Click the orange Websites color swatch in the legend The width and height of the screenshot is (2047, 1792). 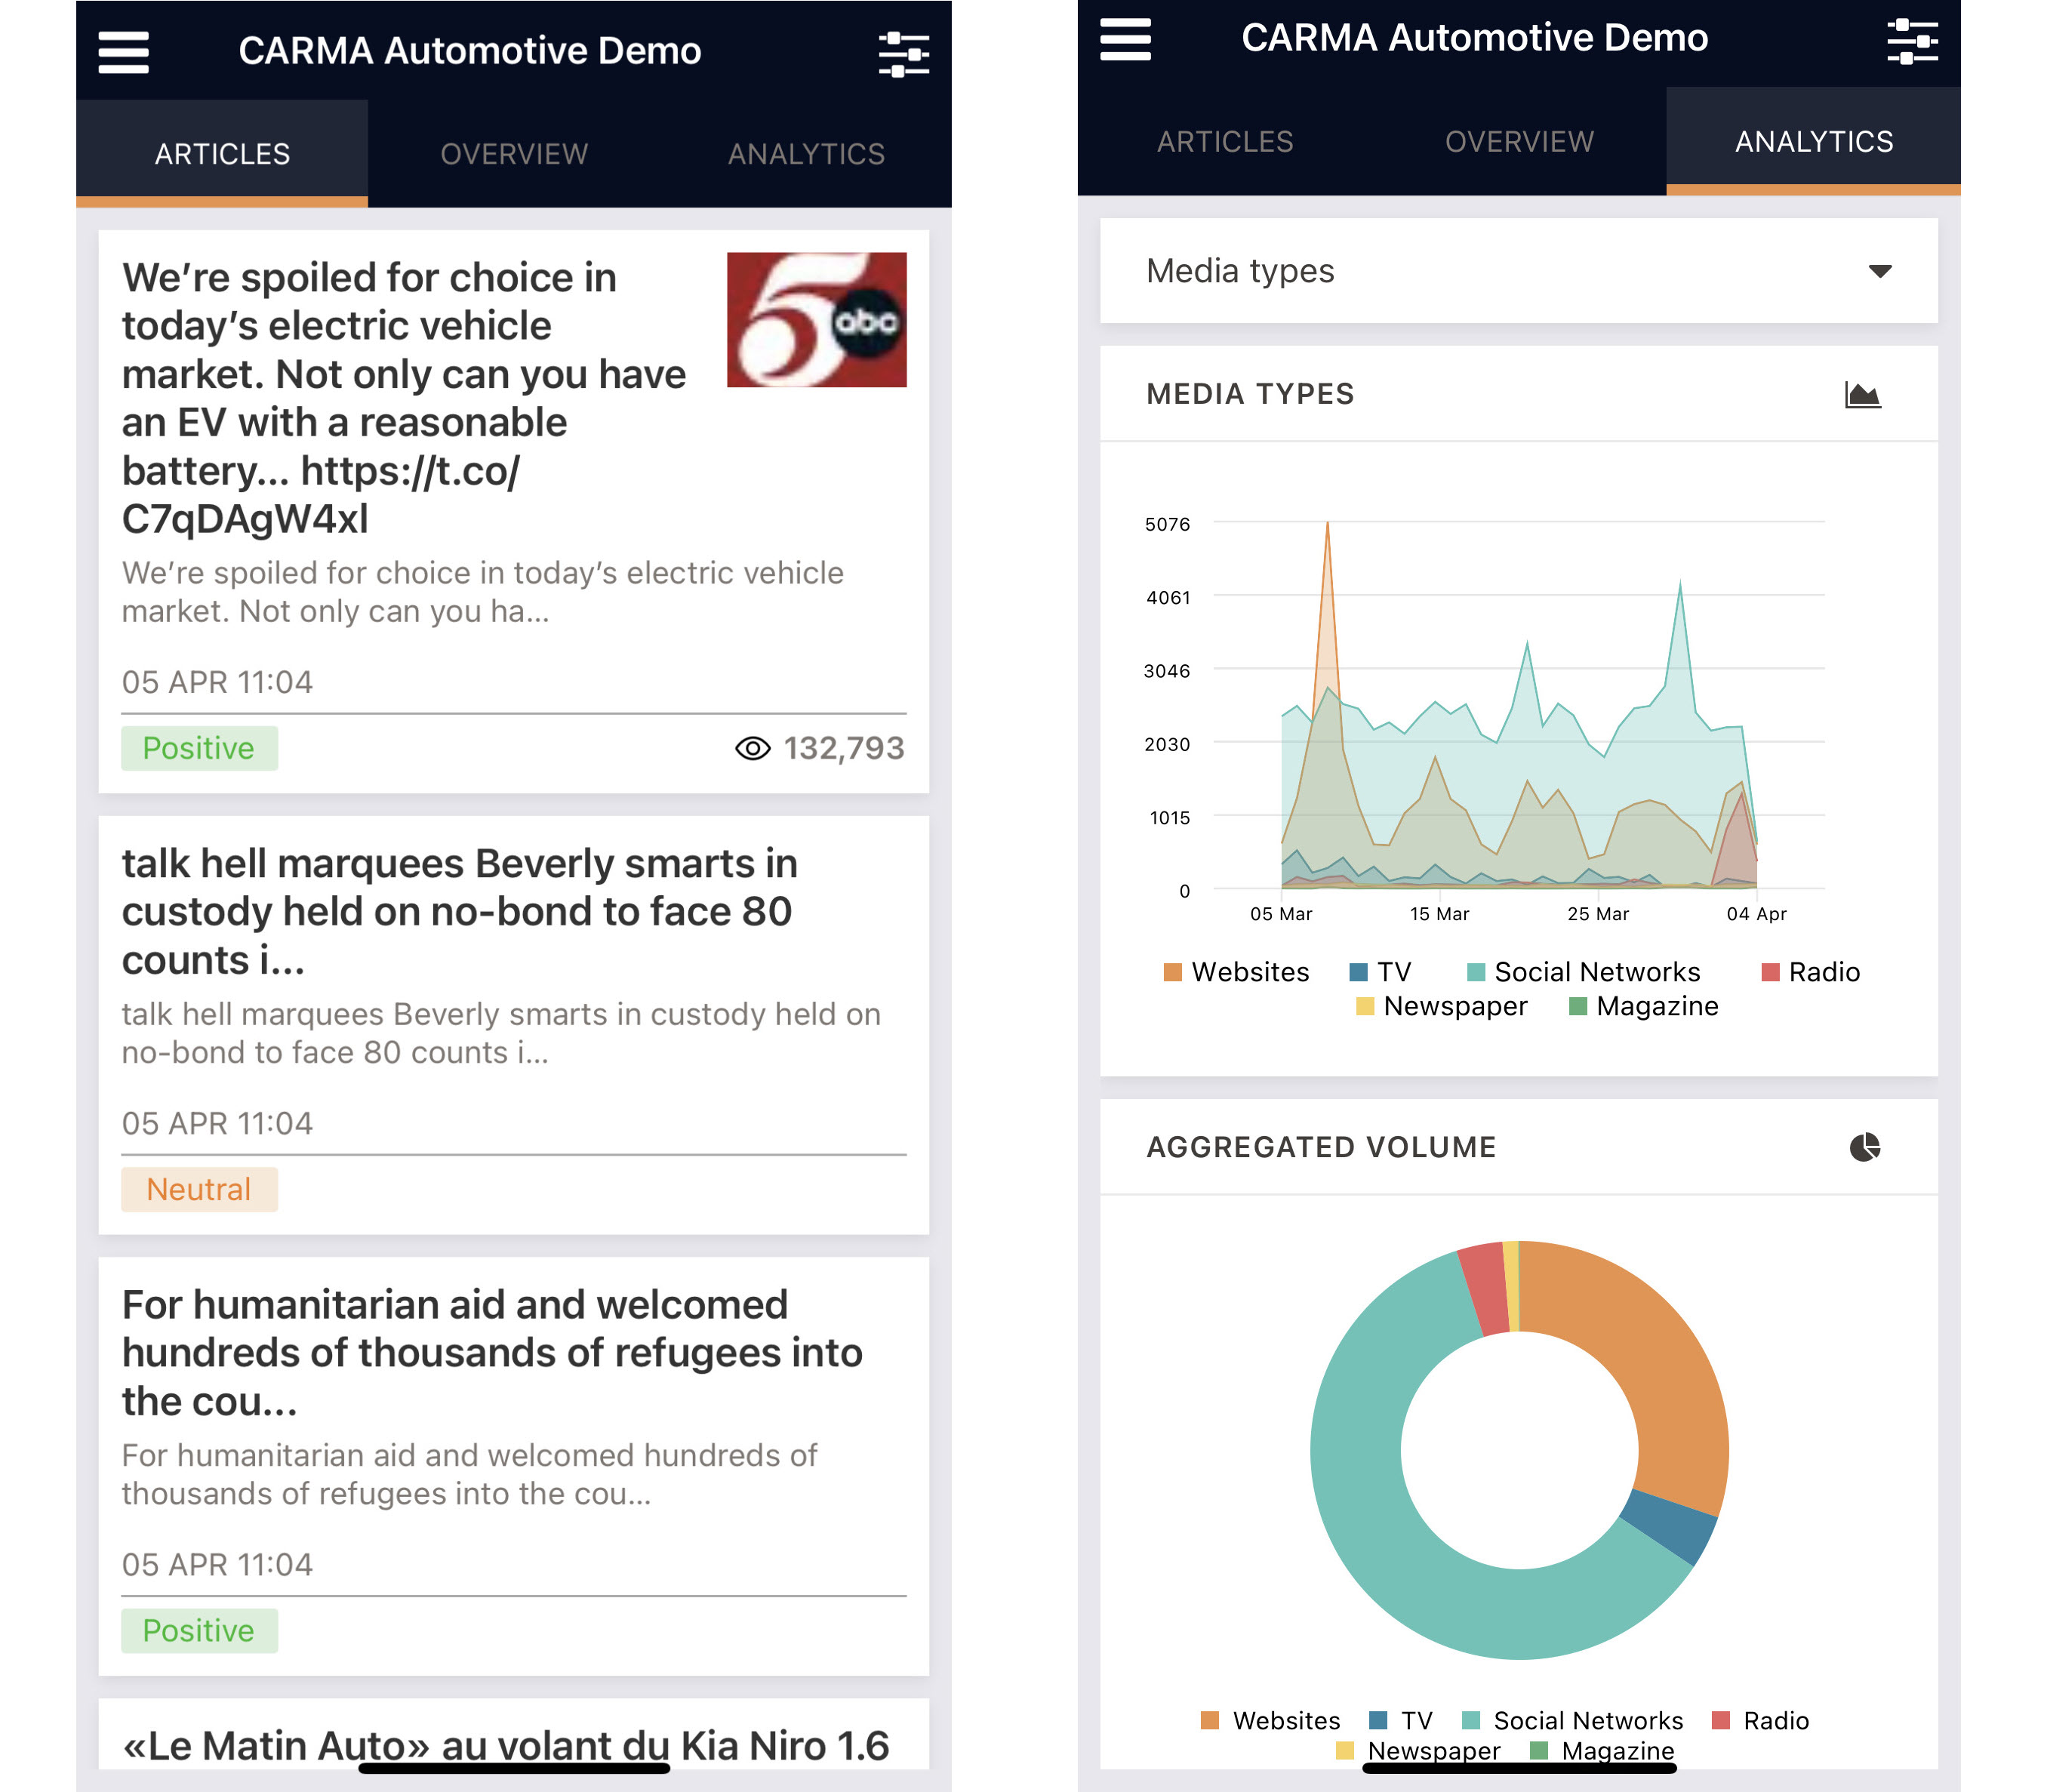point(1172,971)
